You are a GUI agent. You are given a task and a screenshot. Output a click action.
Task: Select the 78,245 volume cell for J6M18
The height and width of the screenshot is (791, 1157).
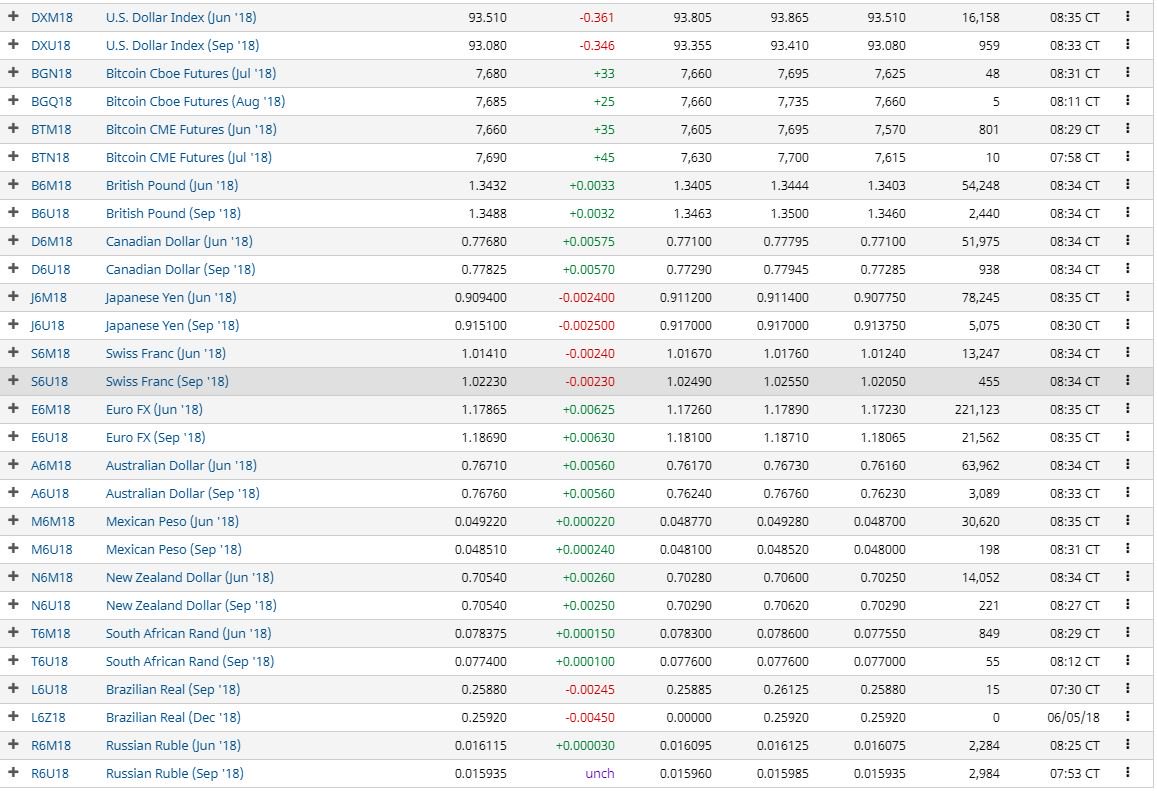tap(981, 297)
